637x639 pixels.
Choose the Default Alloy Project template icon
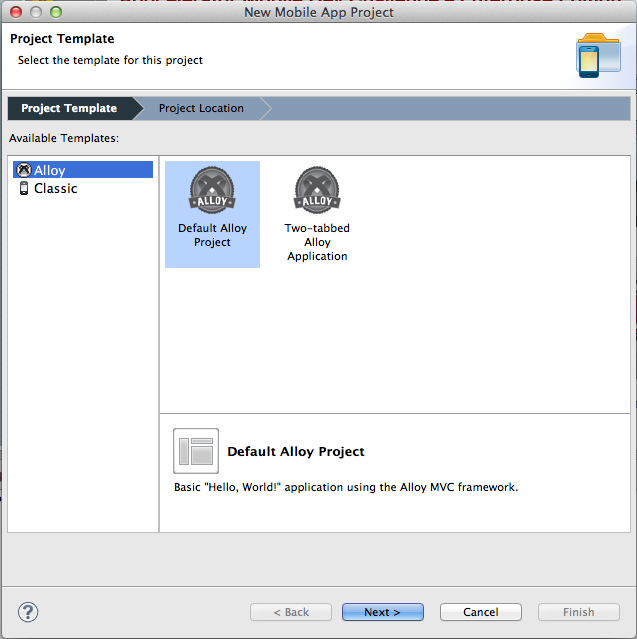pos(212,190)
